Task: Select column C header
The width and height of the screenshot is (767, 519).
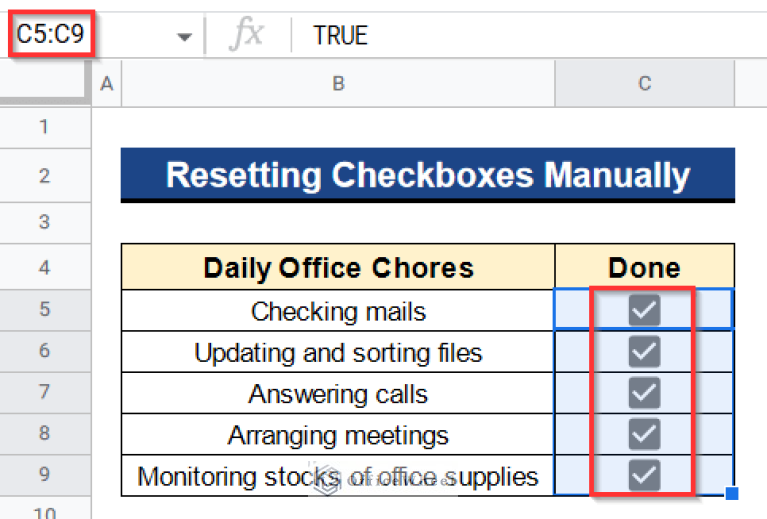Action: tap(645, 84)
